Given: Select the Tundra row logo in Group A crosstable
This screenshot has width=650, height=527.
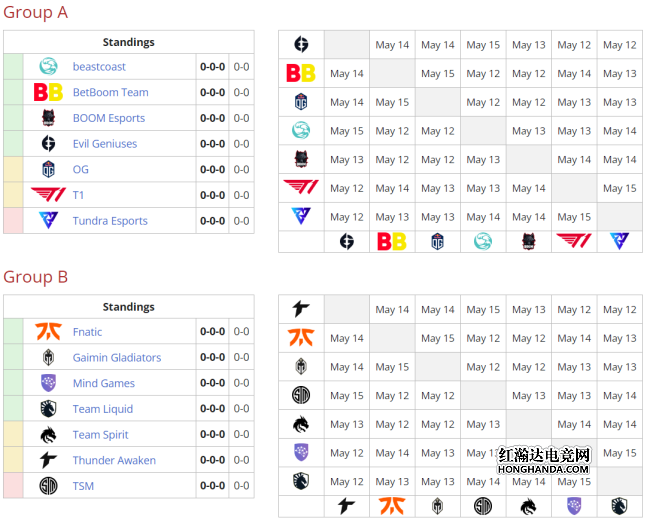Looking at the screenshot, I should tap(301, 216).
